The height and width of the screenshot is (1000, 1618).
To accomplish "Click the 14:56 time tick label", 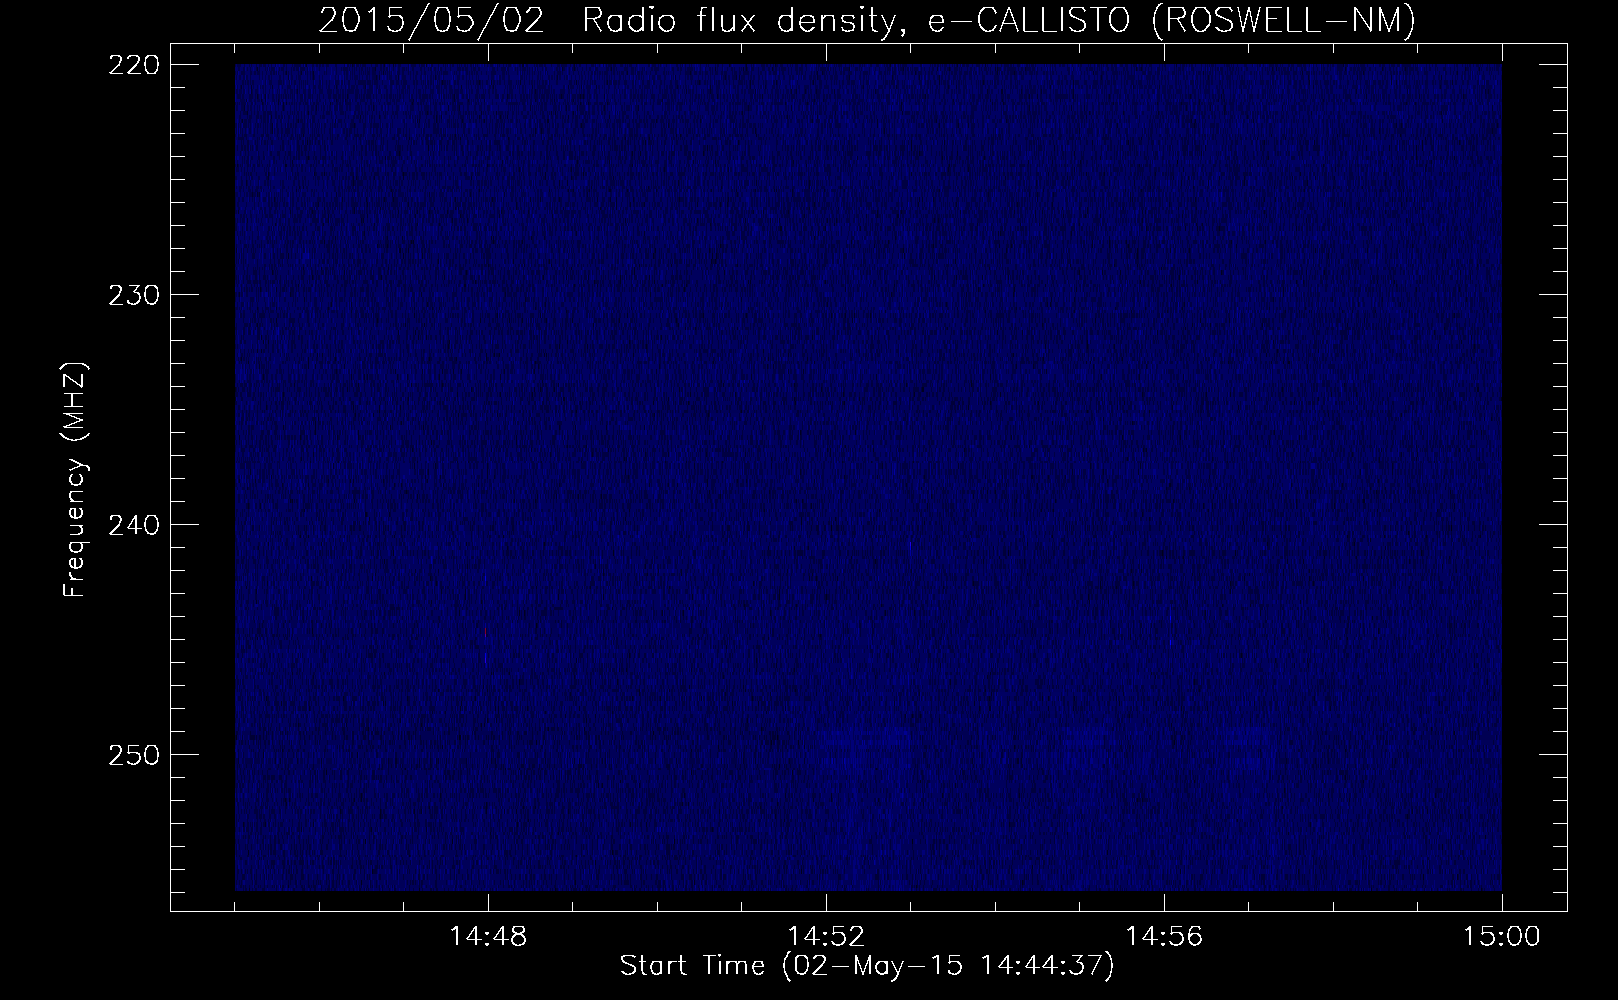I will [1164, 937].
